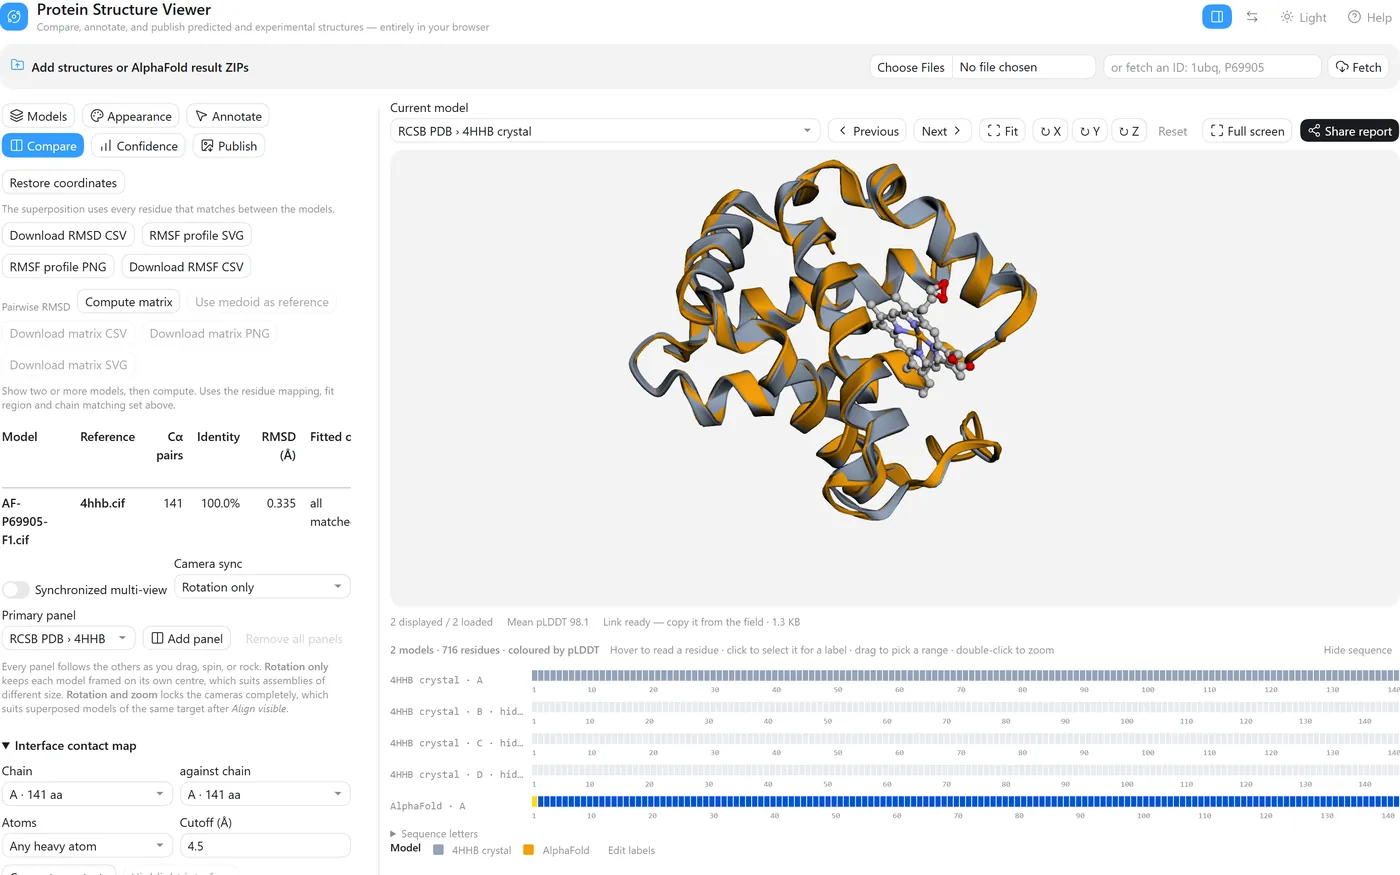Click Add panel button
The image size is (1400, 875).
click(186, 638)
